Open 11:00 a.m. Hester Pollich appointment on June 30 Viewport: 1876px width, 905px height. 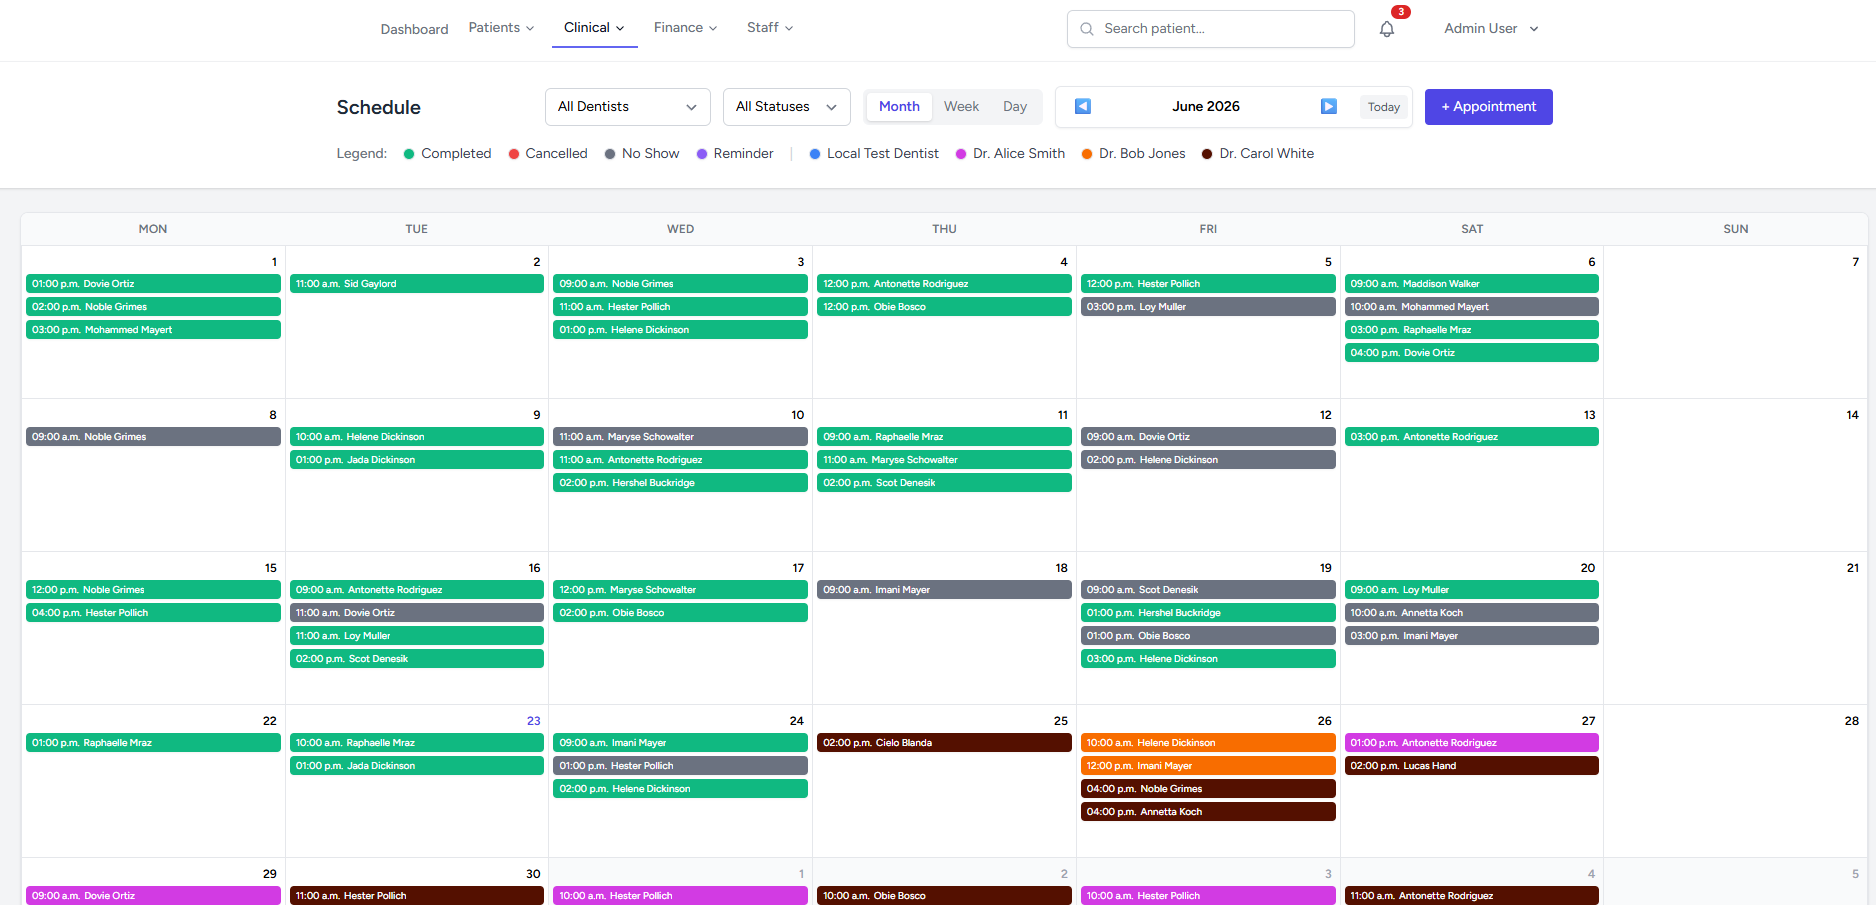417,896
